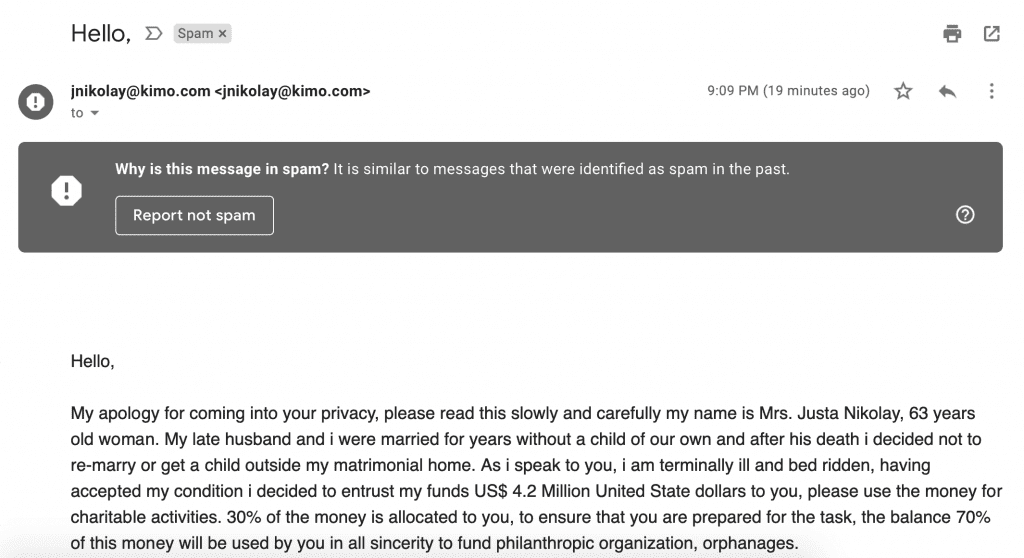Click the "Hello," subject heading

tap(101, 33)
